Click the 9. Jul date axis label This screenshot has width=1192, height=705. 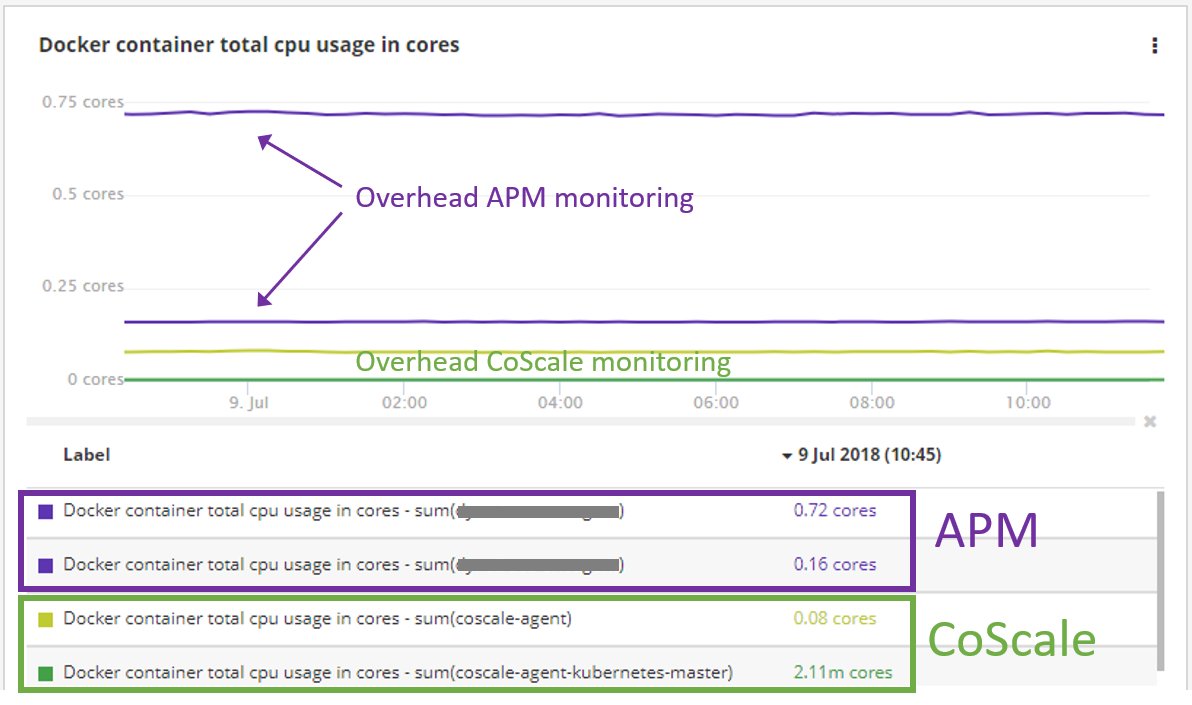tap(249, 403)
